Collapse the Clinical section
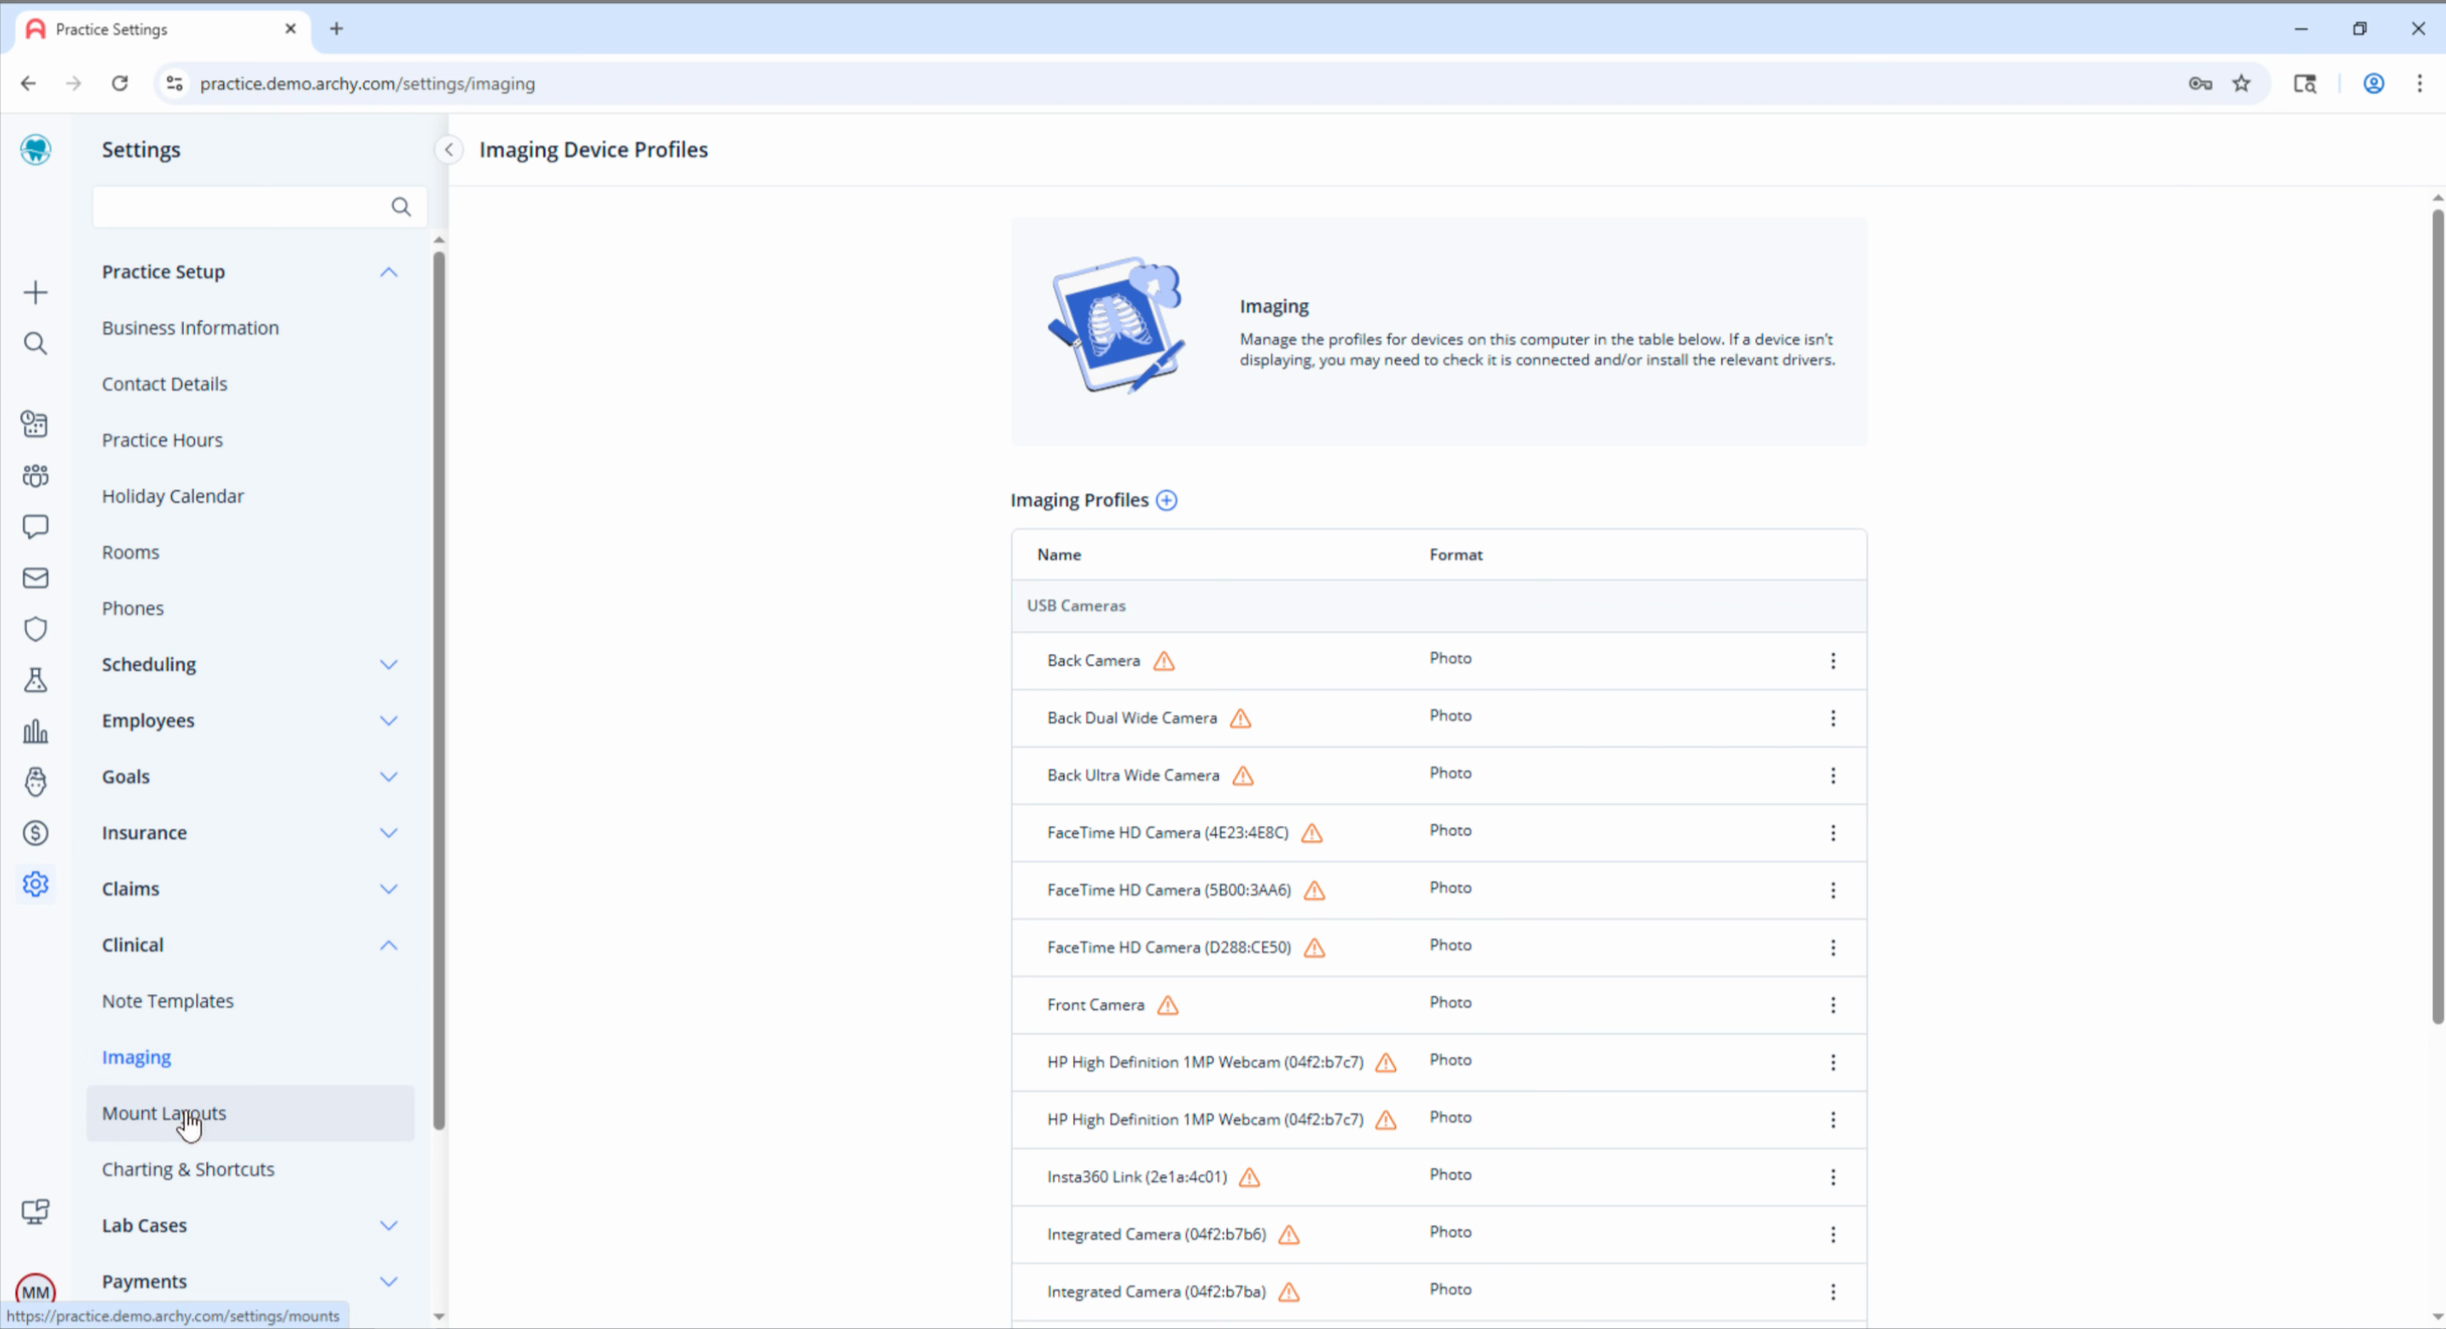 (389, 945)
